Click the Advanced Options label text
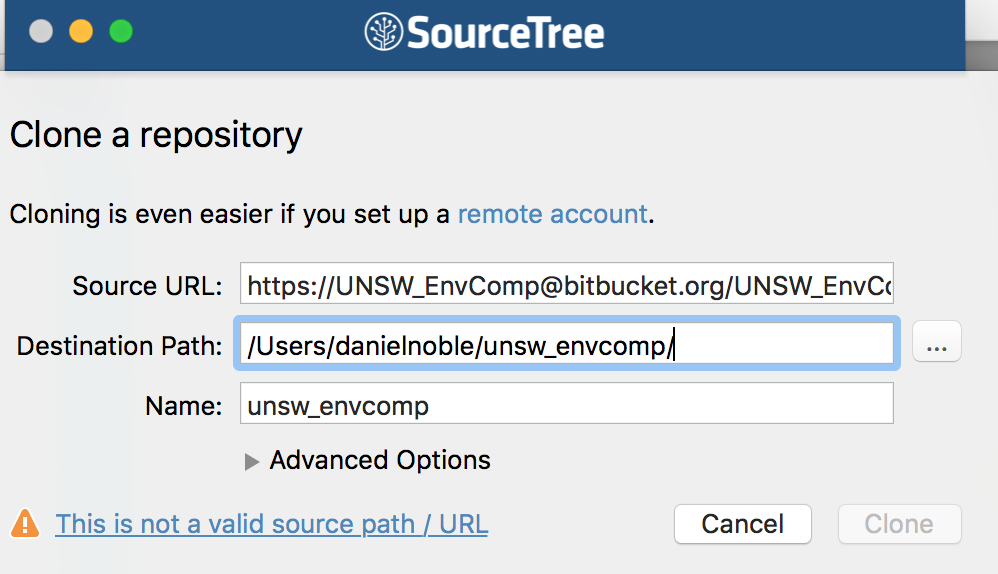This screenshot has height=574, width=998. pos(380,460)
